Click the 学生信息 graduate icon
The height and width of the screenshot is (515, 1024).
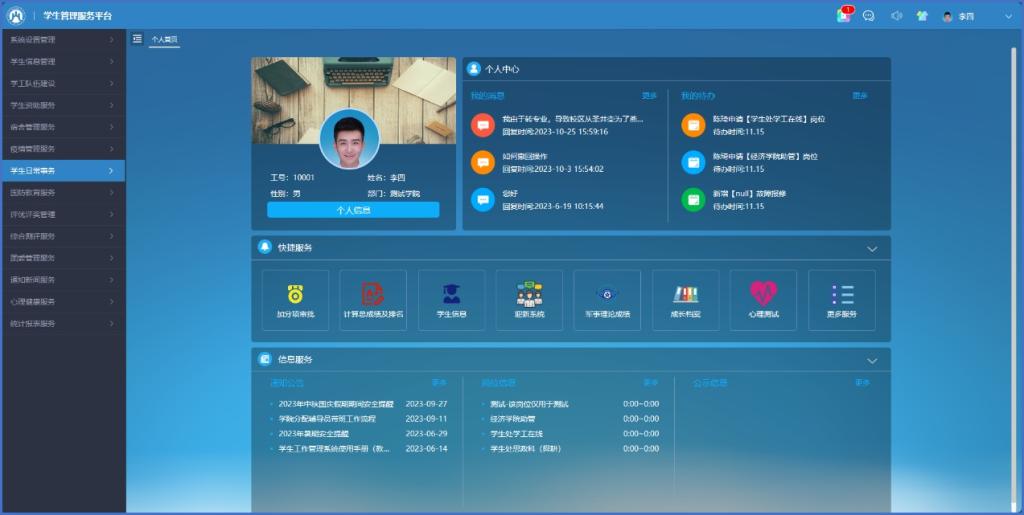click(x=451, y=295)
